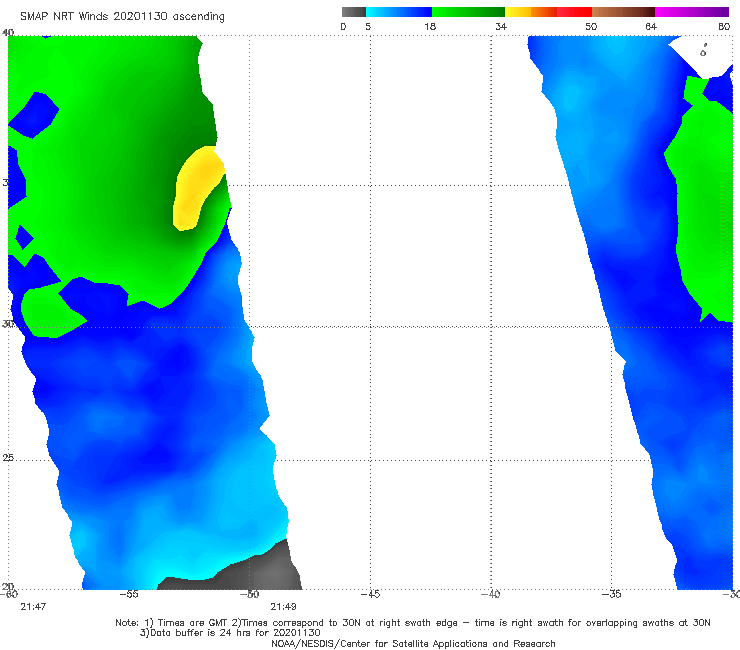Click the longitude label '-40'
The image size is (740, 650).
point(491,594)
